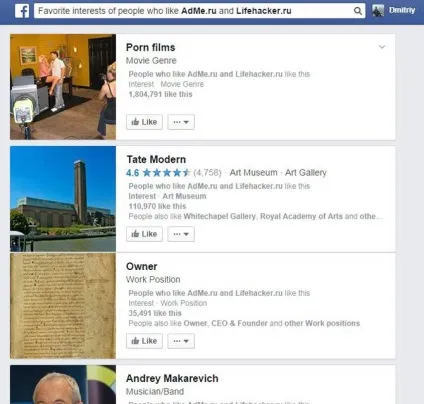
Task: Expand the Porn films card chevron
Action: [382, 47]
